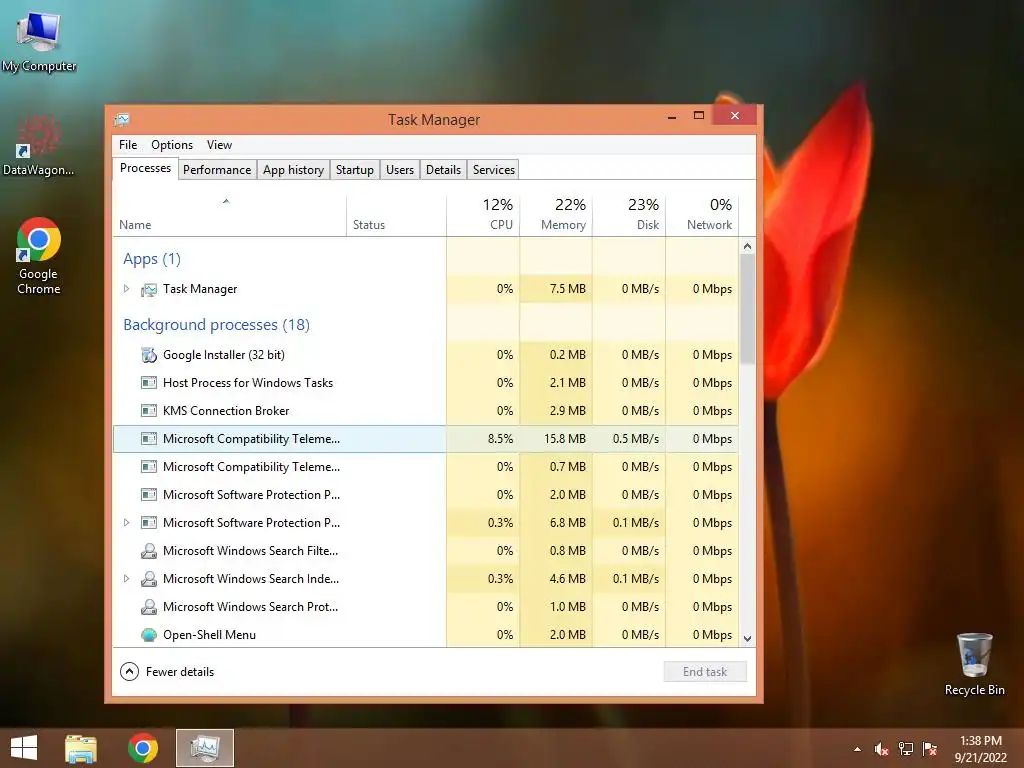Switch to the Details tab
Viewport: 1024px width, 768px height.
(443, 170)
